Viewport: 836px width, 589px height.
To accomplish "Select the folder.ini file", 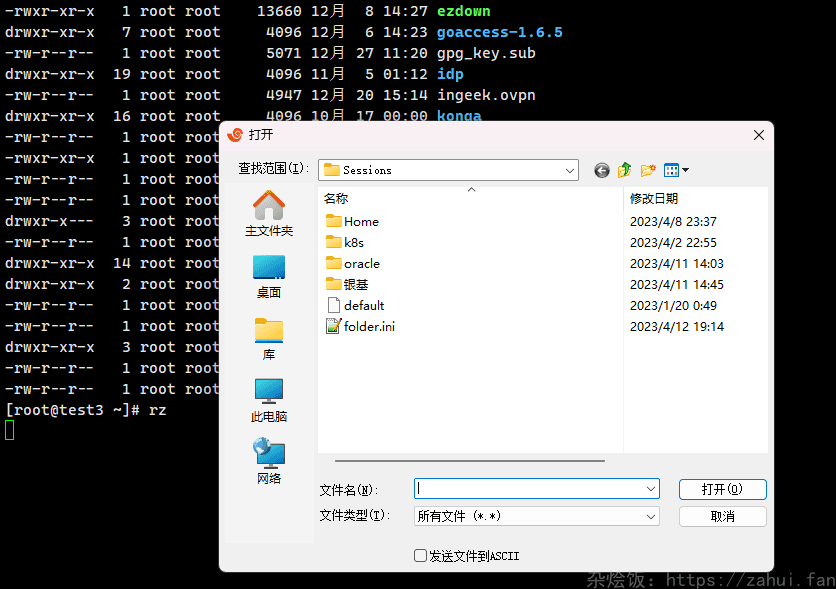I will click(x=367, y=325).
